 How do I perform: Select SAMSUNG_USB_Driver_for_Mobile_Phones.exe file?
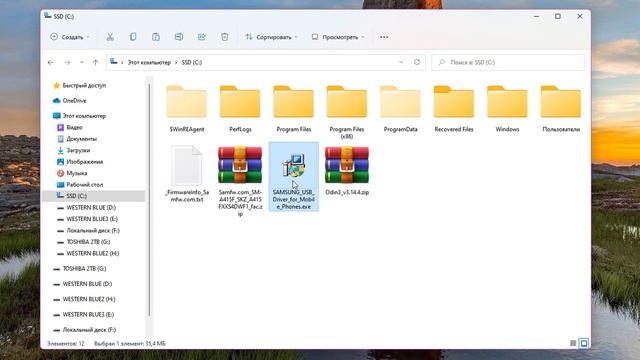click(293, 176)
